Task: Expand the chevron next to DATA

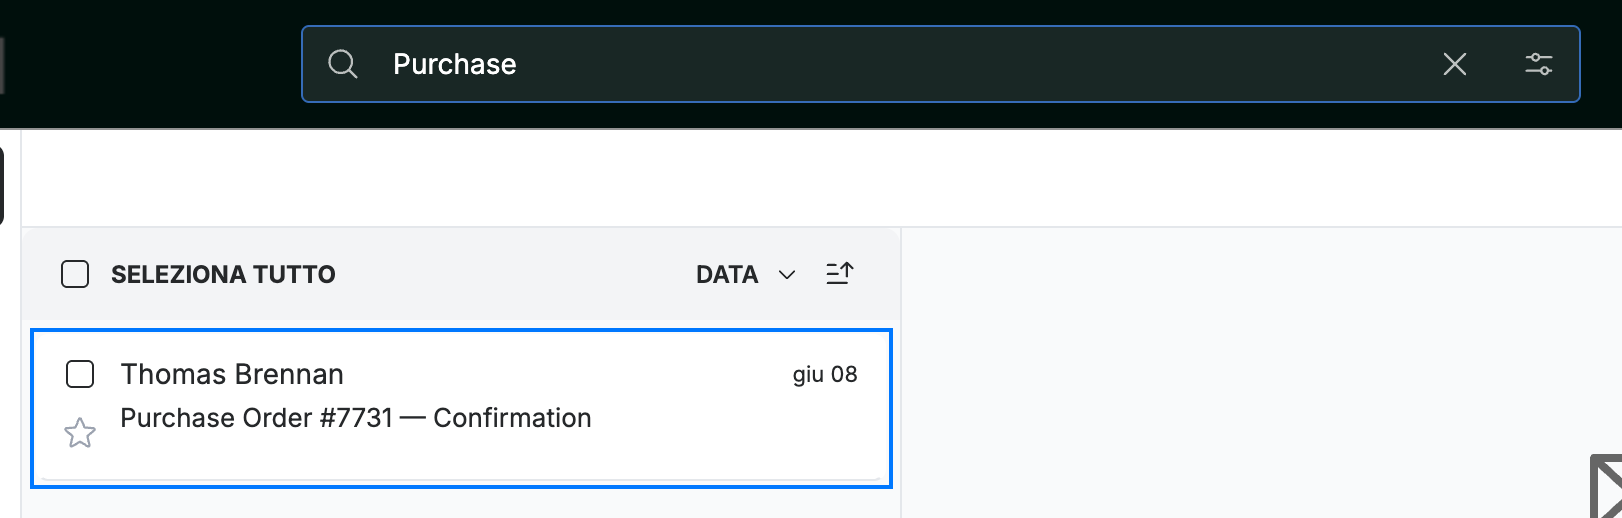Action: pos(787,275)
